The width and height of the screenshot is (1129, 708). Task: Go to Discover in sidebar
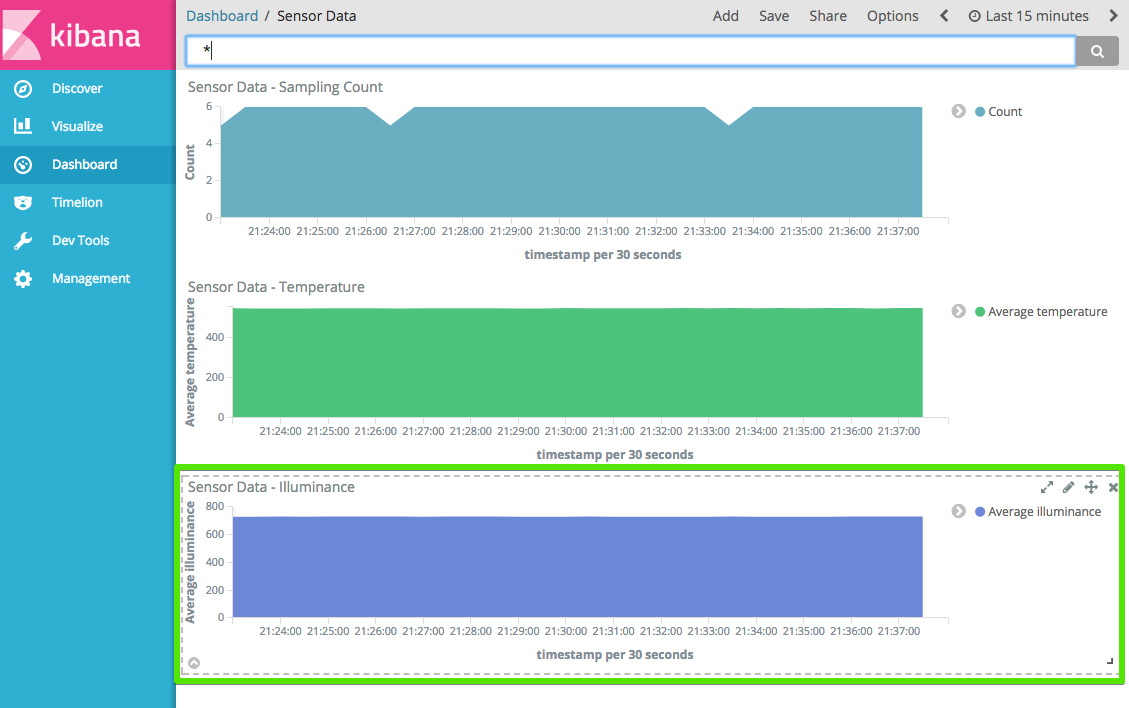88,89
